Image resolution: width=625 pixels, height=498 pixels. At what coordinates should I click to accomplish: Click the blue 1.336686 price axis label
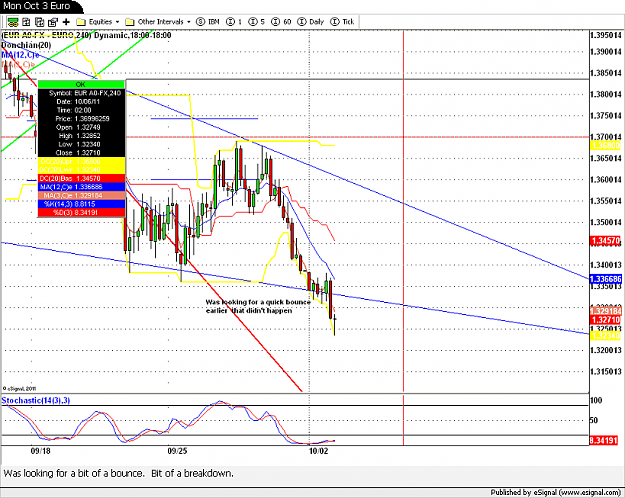pyautogui.click(x=605, y=279)
